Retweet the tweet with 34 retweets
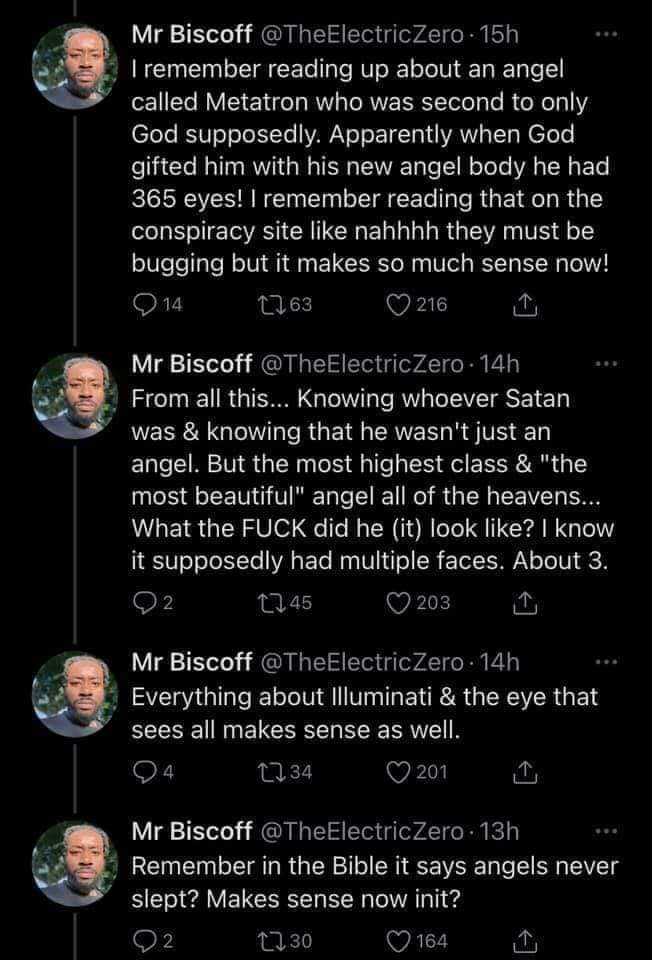 [x=278, y=770]
